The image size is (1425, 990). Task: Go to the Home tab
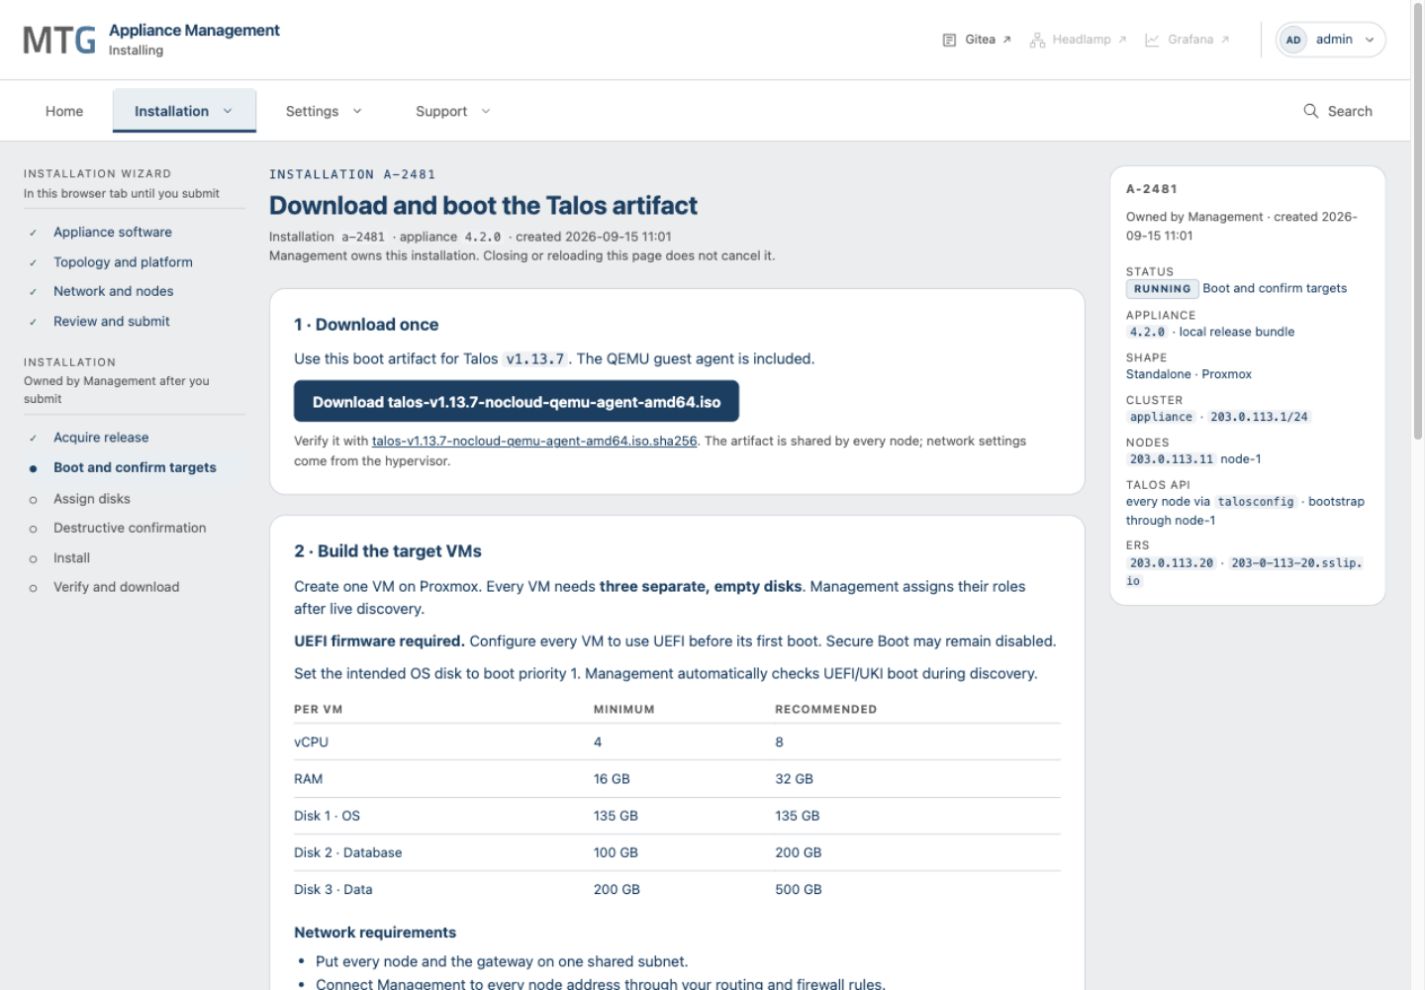point(64,111)
